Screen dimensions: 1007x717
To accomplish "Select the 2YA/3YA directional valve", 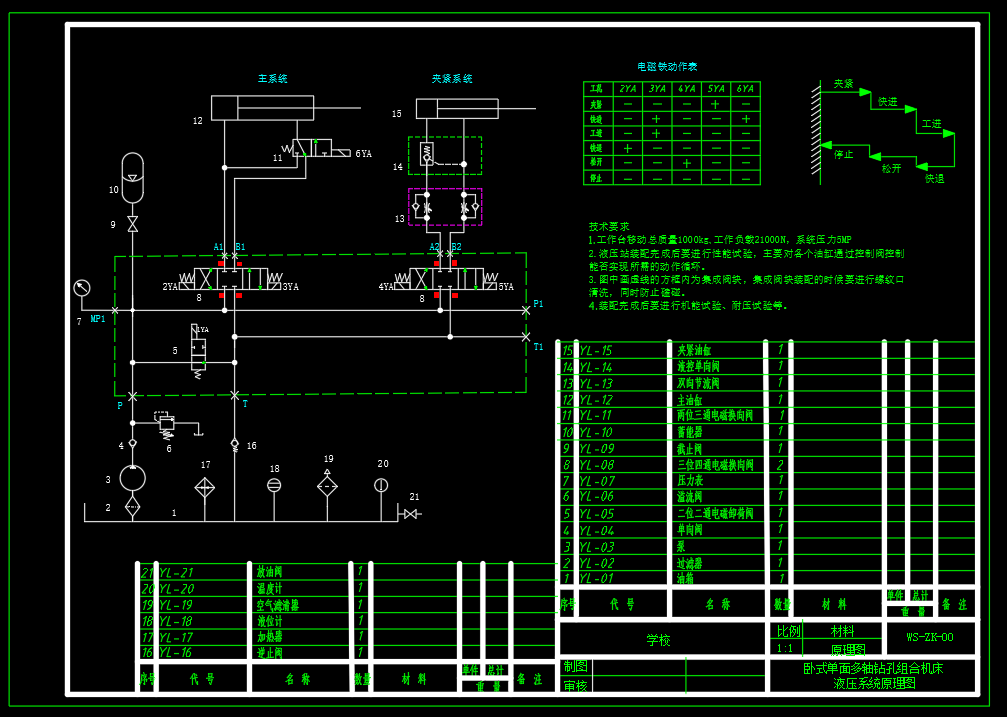I will 231,279.
